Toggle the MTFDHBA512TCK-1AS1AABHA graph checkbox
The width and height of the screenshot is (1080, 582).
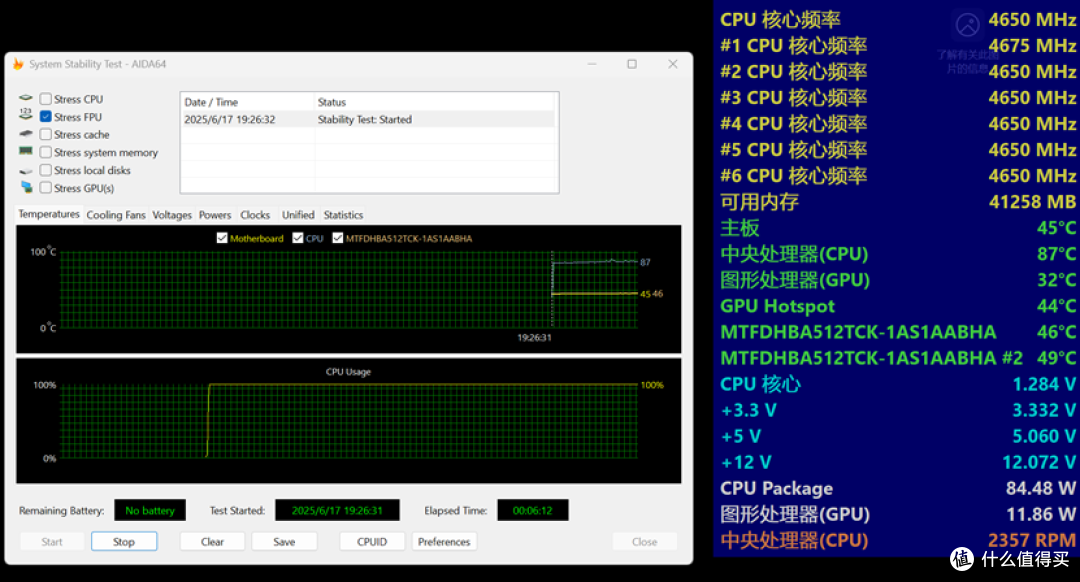tap(338, 238)
